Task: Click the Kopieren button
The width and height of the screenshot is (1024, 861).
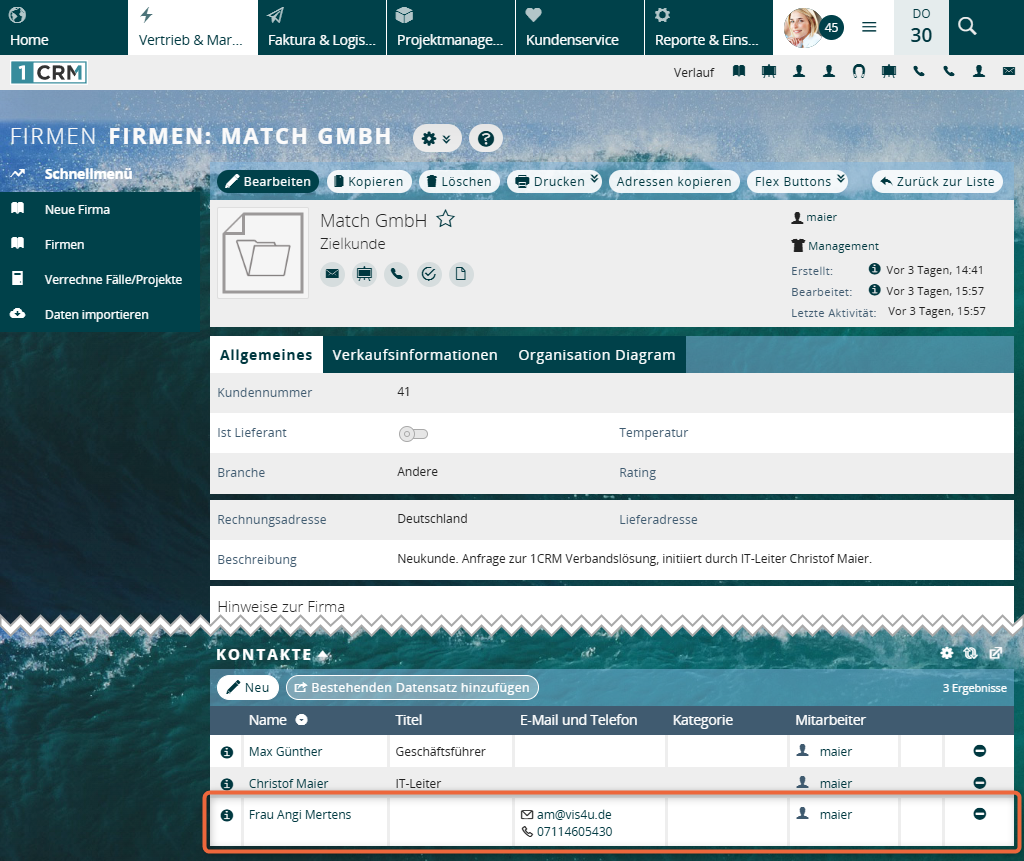Action: coord(369,182)
